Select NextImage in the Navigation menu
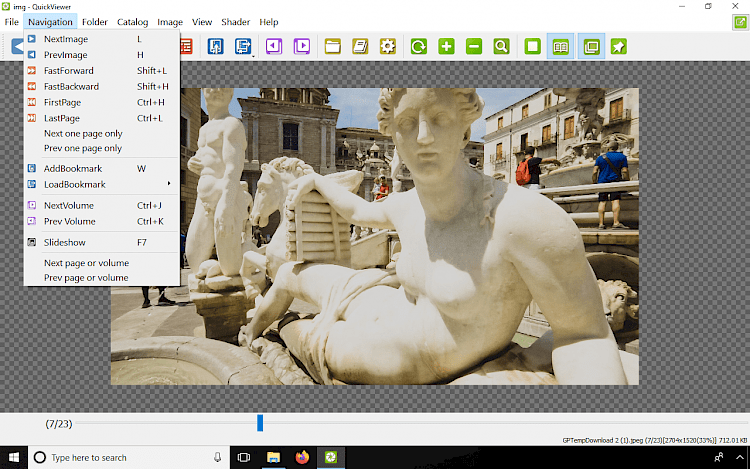 coord(101,39)
